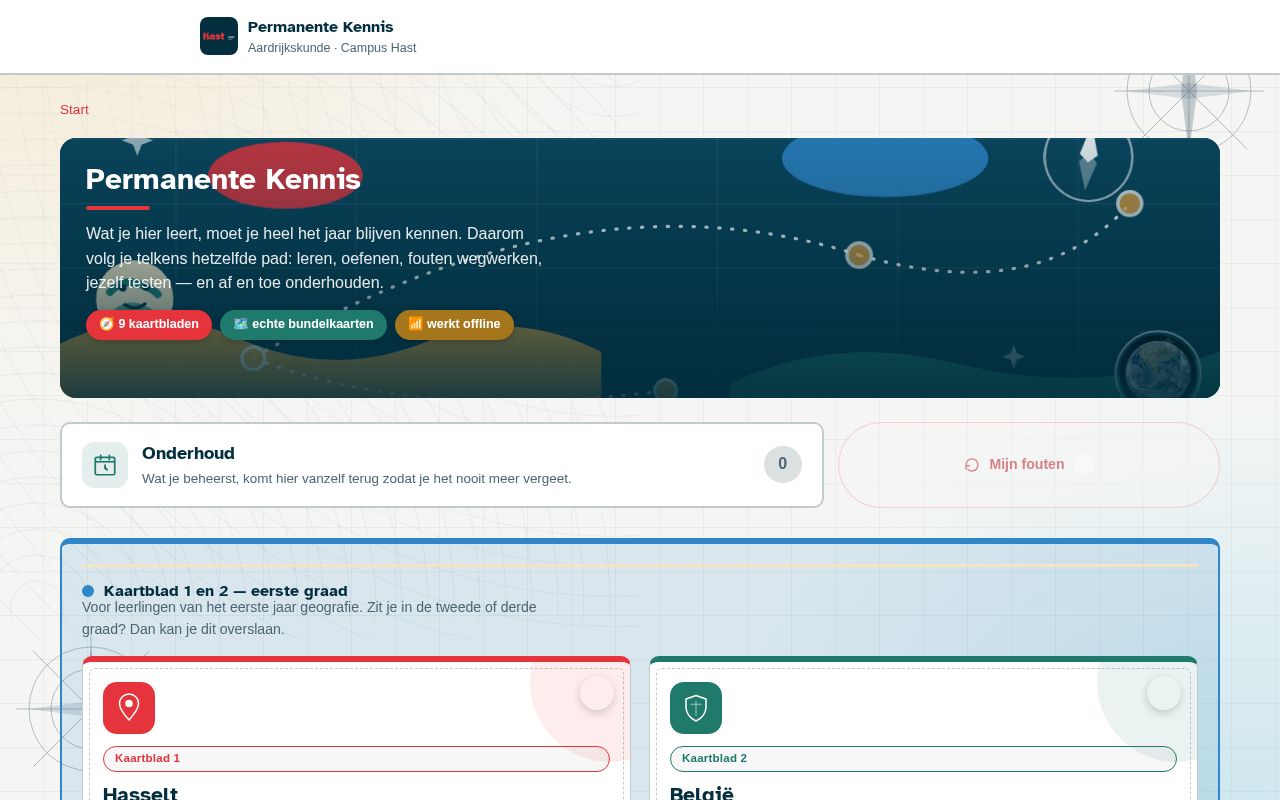Click the signal bars emoji in the offline badge
This screenshot has width=1280, height=800.
click(x=416, y=324)
